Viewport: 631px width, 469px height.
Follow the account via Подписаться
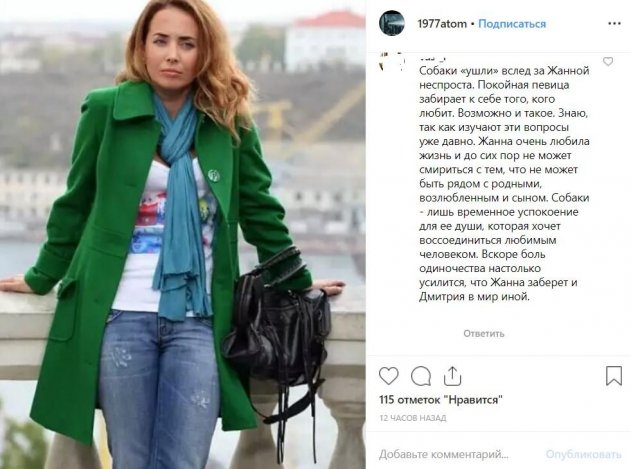tap(512, 24)
